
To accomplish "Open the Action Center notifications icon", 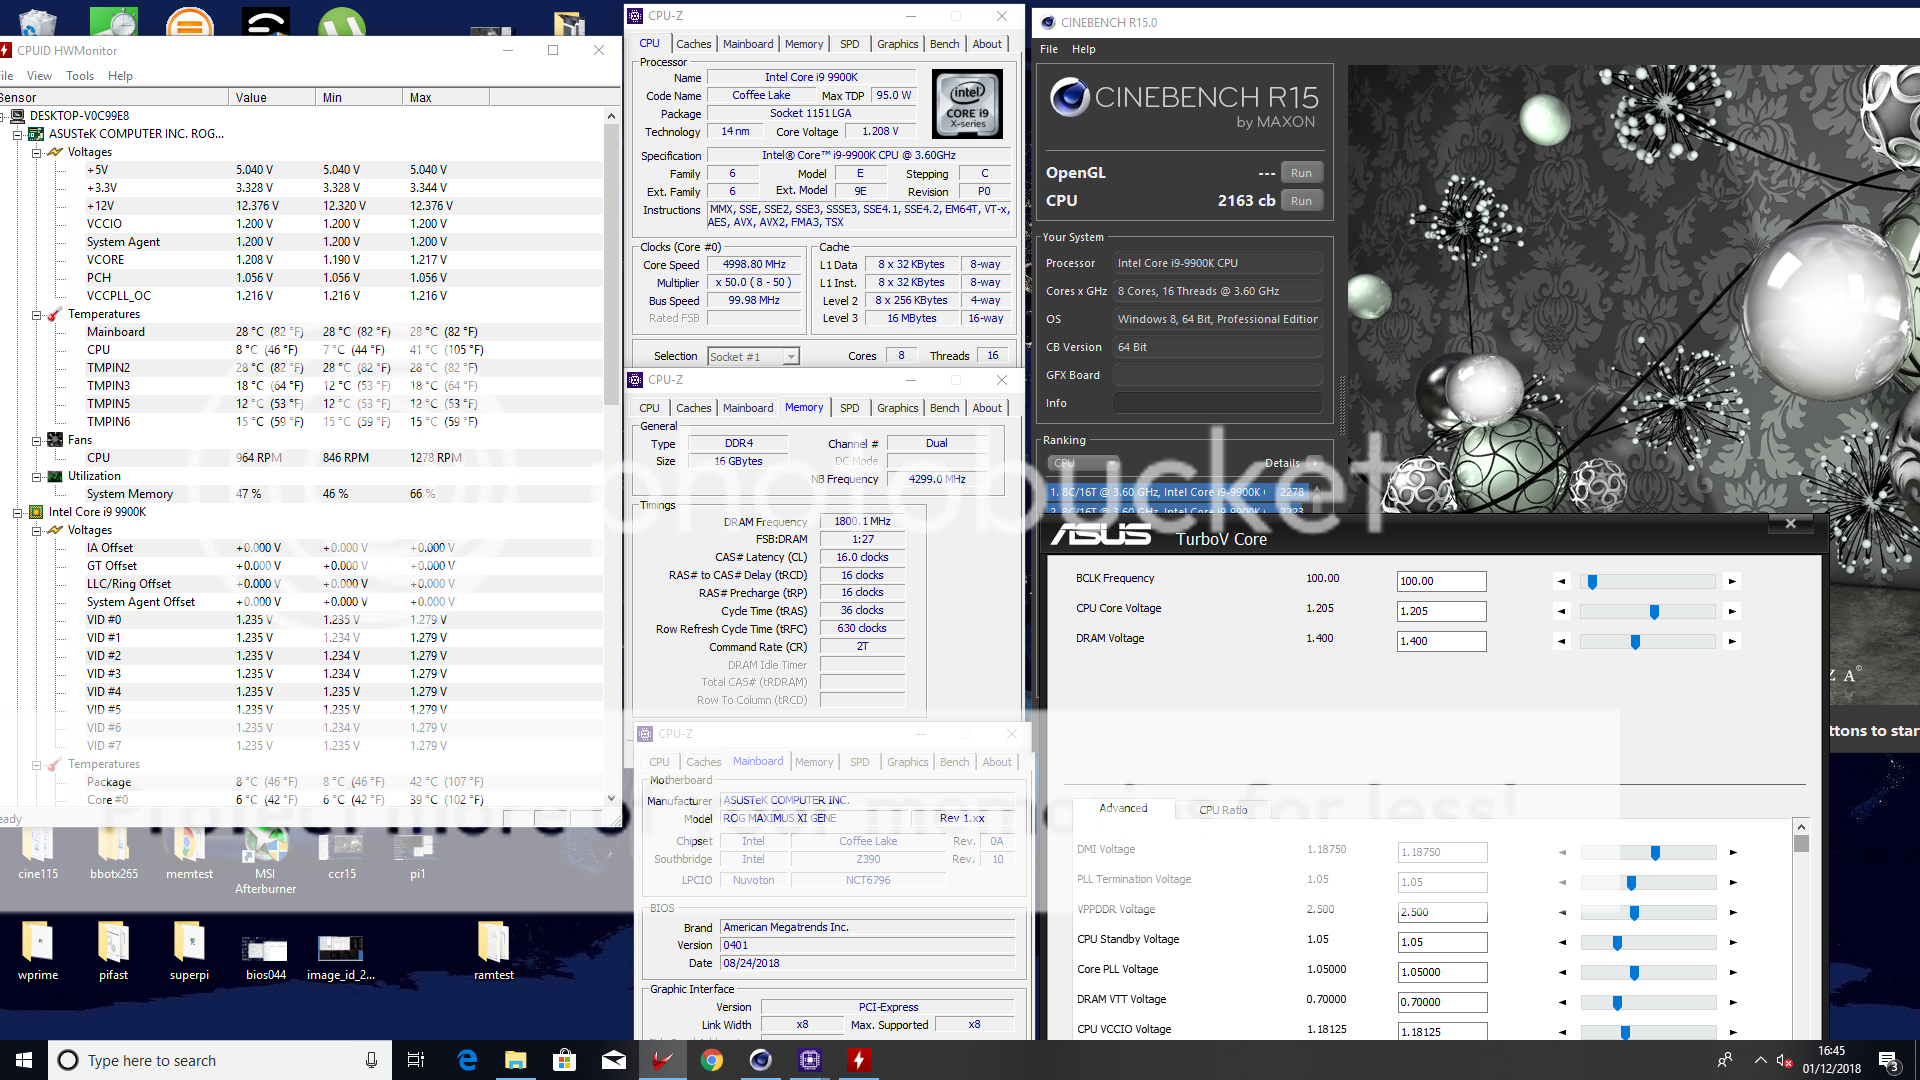I will [x=1888, y=1060].
